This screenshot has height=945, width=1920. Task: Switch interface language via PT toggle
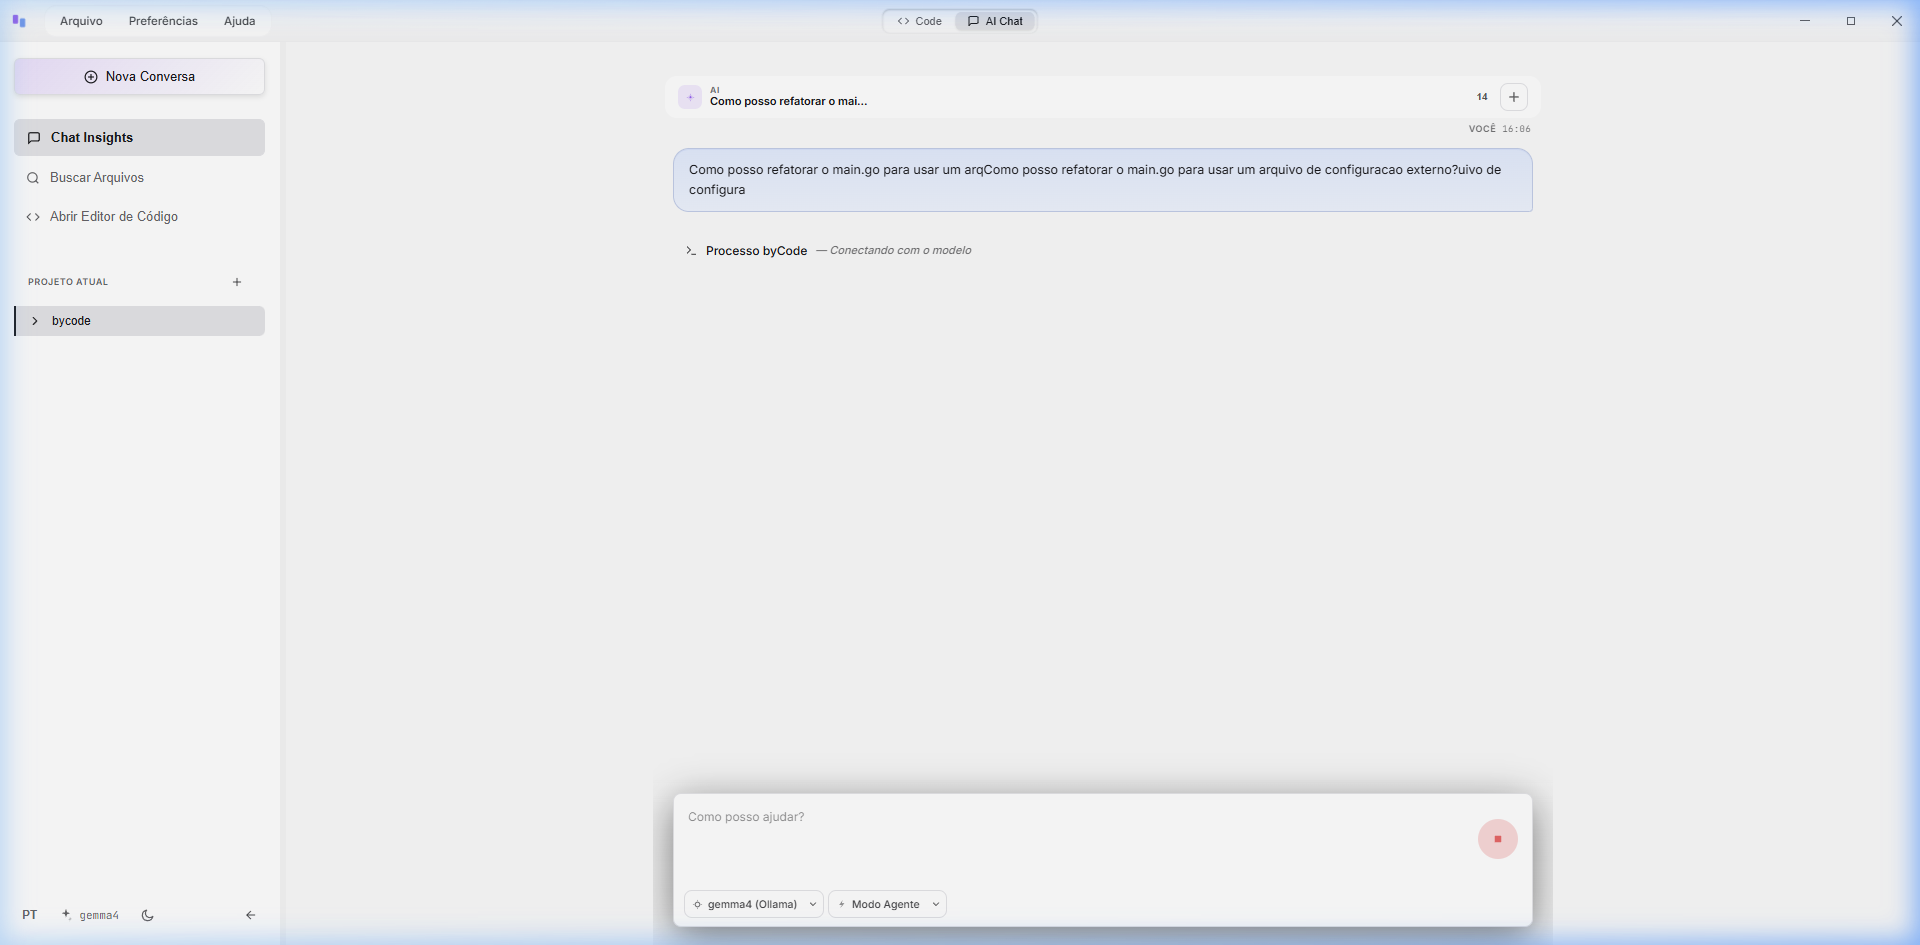click(30, 915)
